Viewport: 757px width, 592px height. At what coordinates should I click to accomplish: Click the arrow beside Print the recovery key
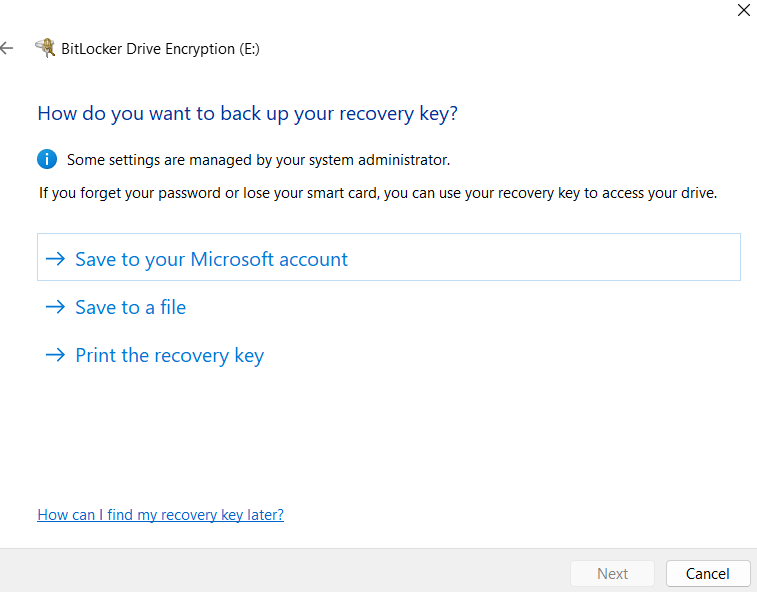point(55,355)
